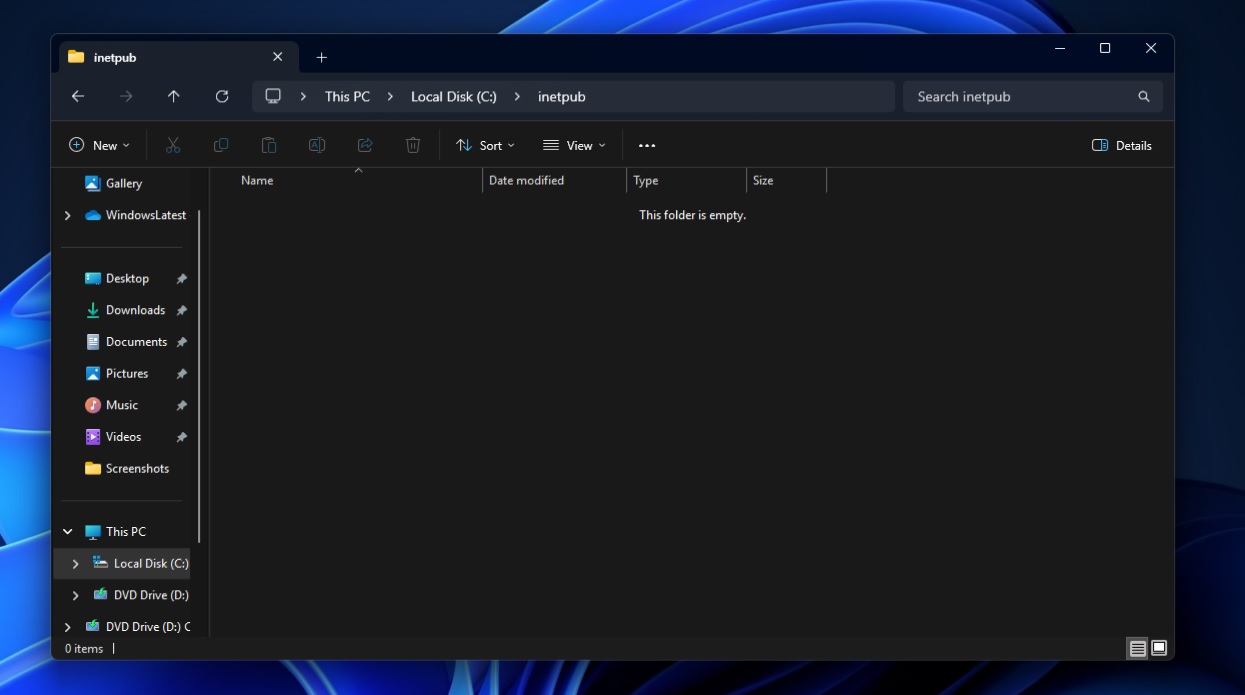Open This PC from the breadcrumb bar

coord(347,96)
